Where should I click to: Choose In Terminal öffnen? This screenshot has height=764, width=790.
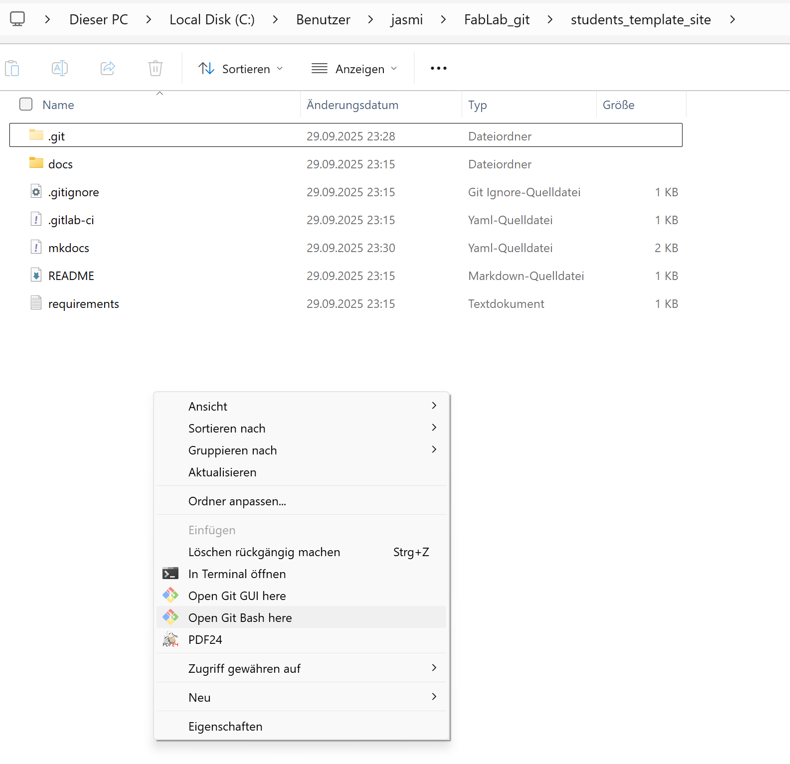(x=301, y=574)
